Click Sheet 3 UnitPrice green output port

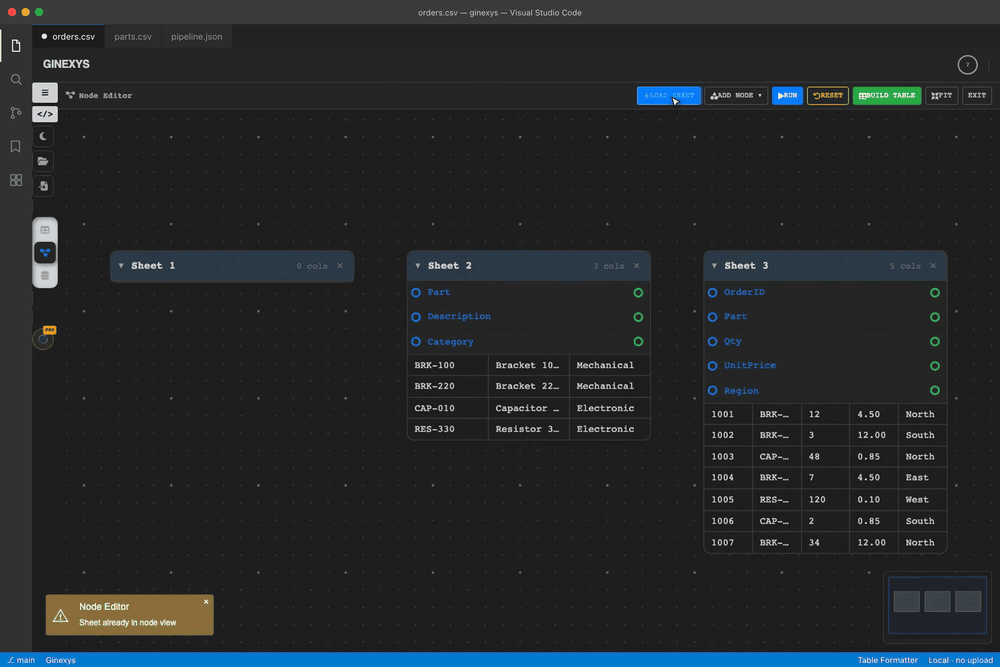pos(935,366)
